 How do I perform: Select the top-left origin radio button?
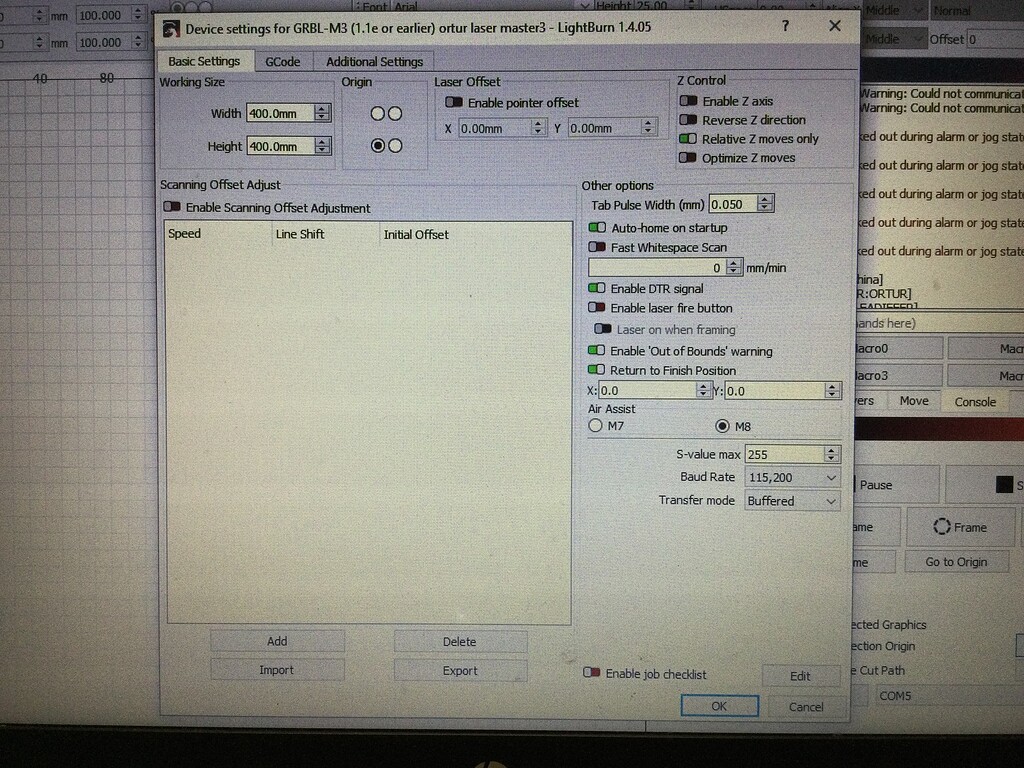[x=378, y=114]
